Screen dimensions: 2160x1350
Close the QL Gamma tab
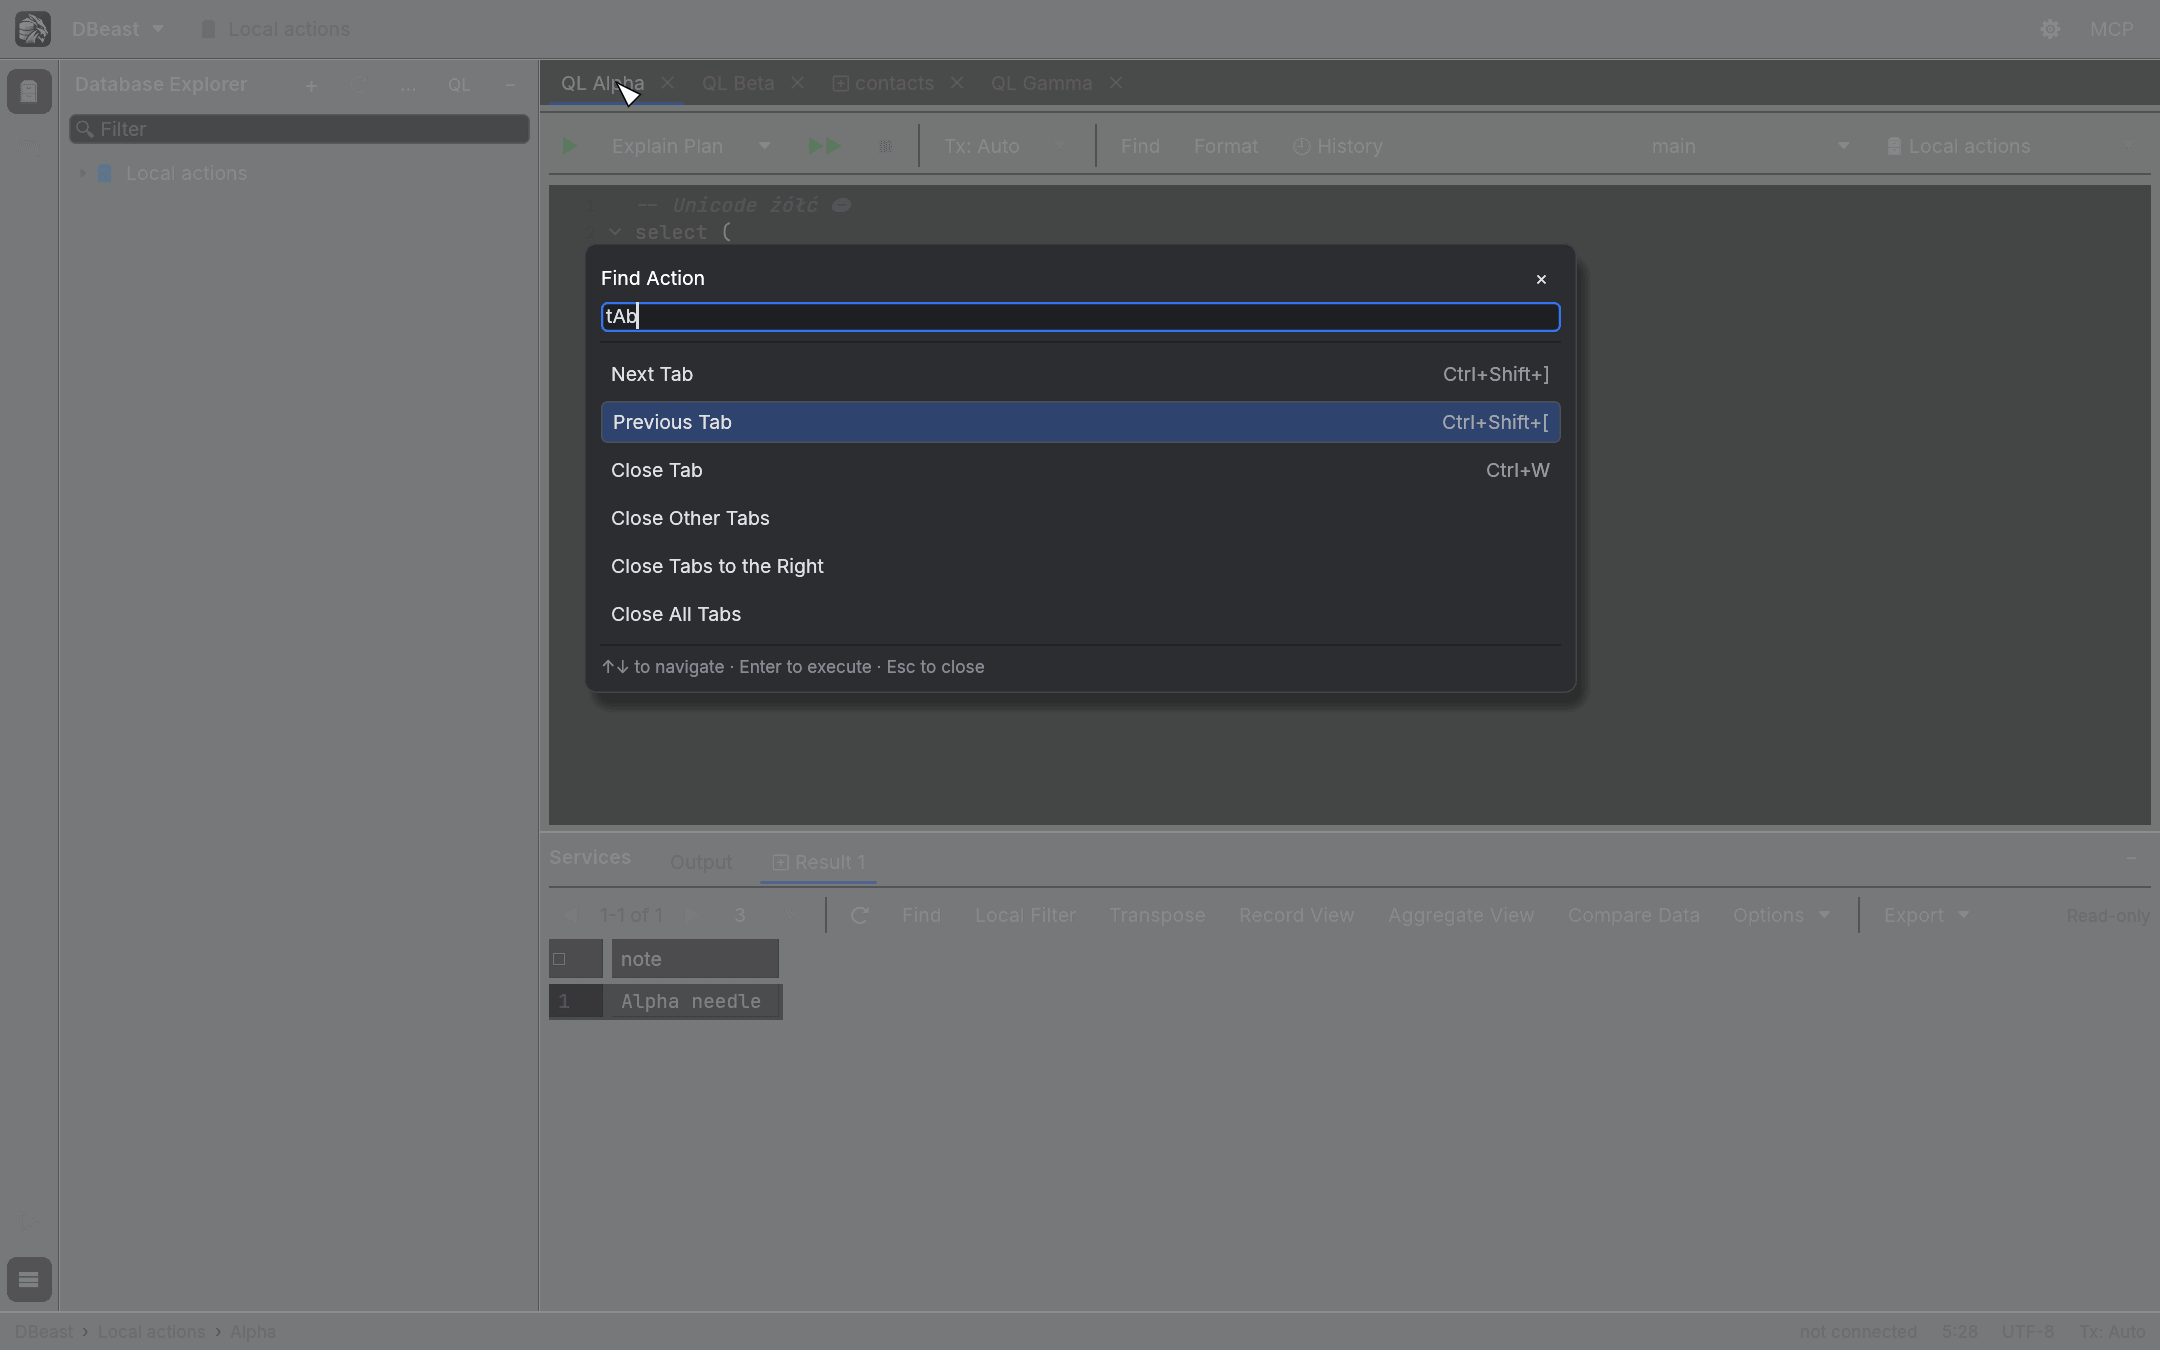(x=1116, y=83)
